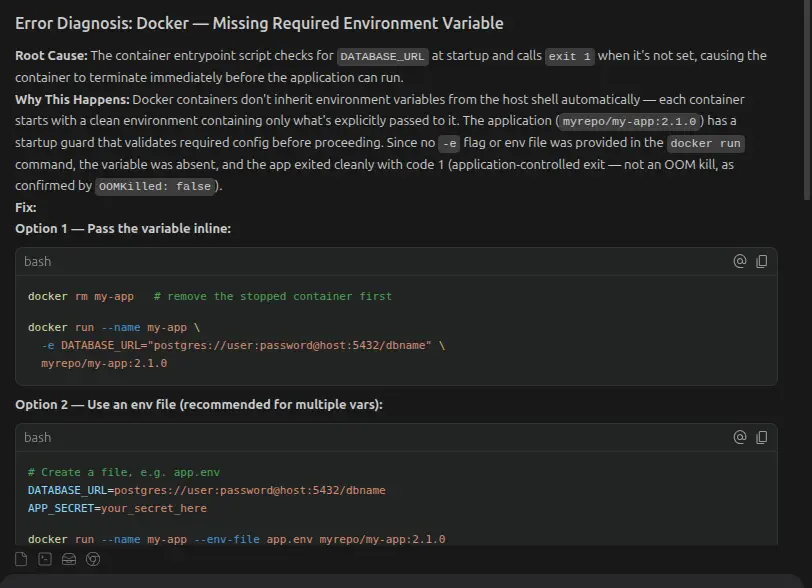This screenshot has width=812, height=588.
Task: Click the bash label of the second code block
Action: pyautogui.click(x=38, y=438)
